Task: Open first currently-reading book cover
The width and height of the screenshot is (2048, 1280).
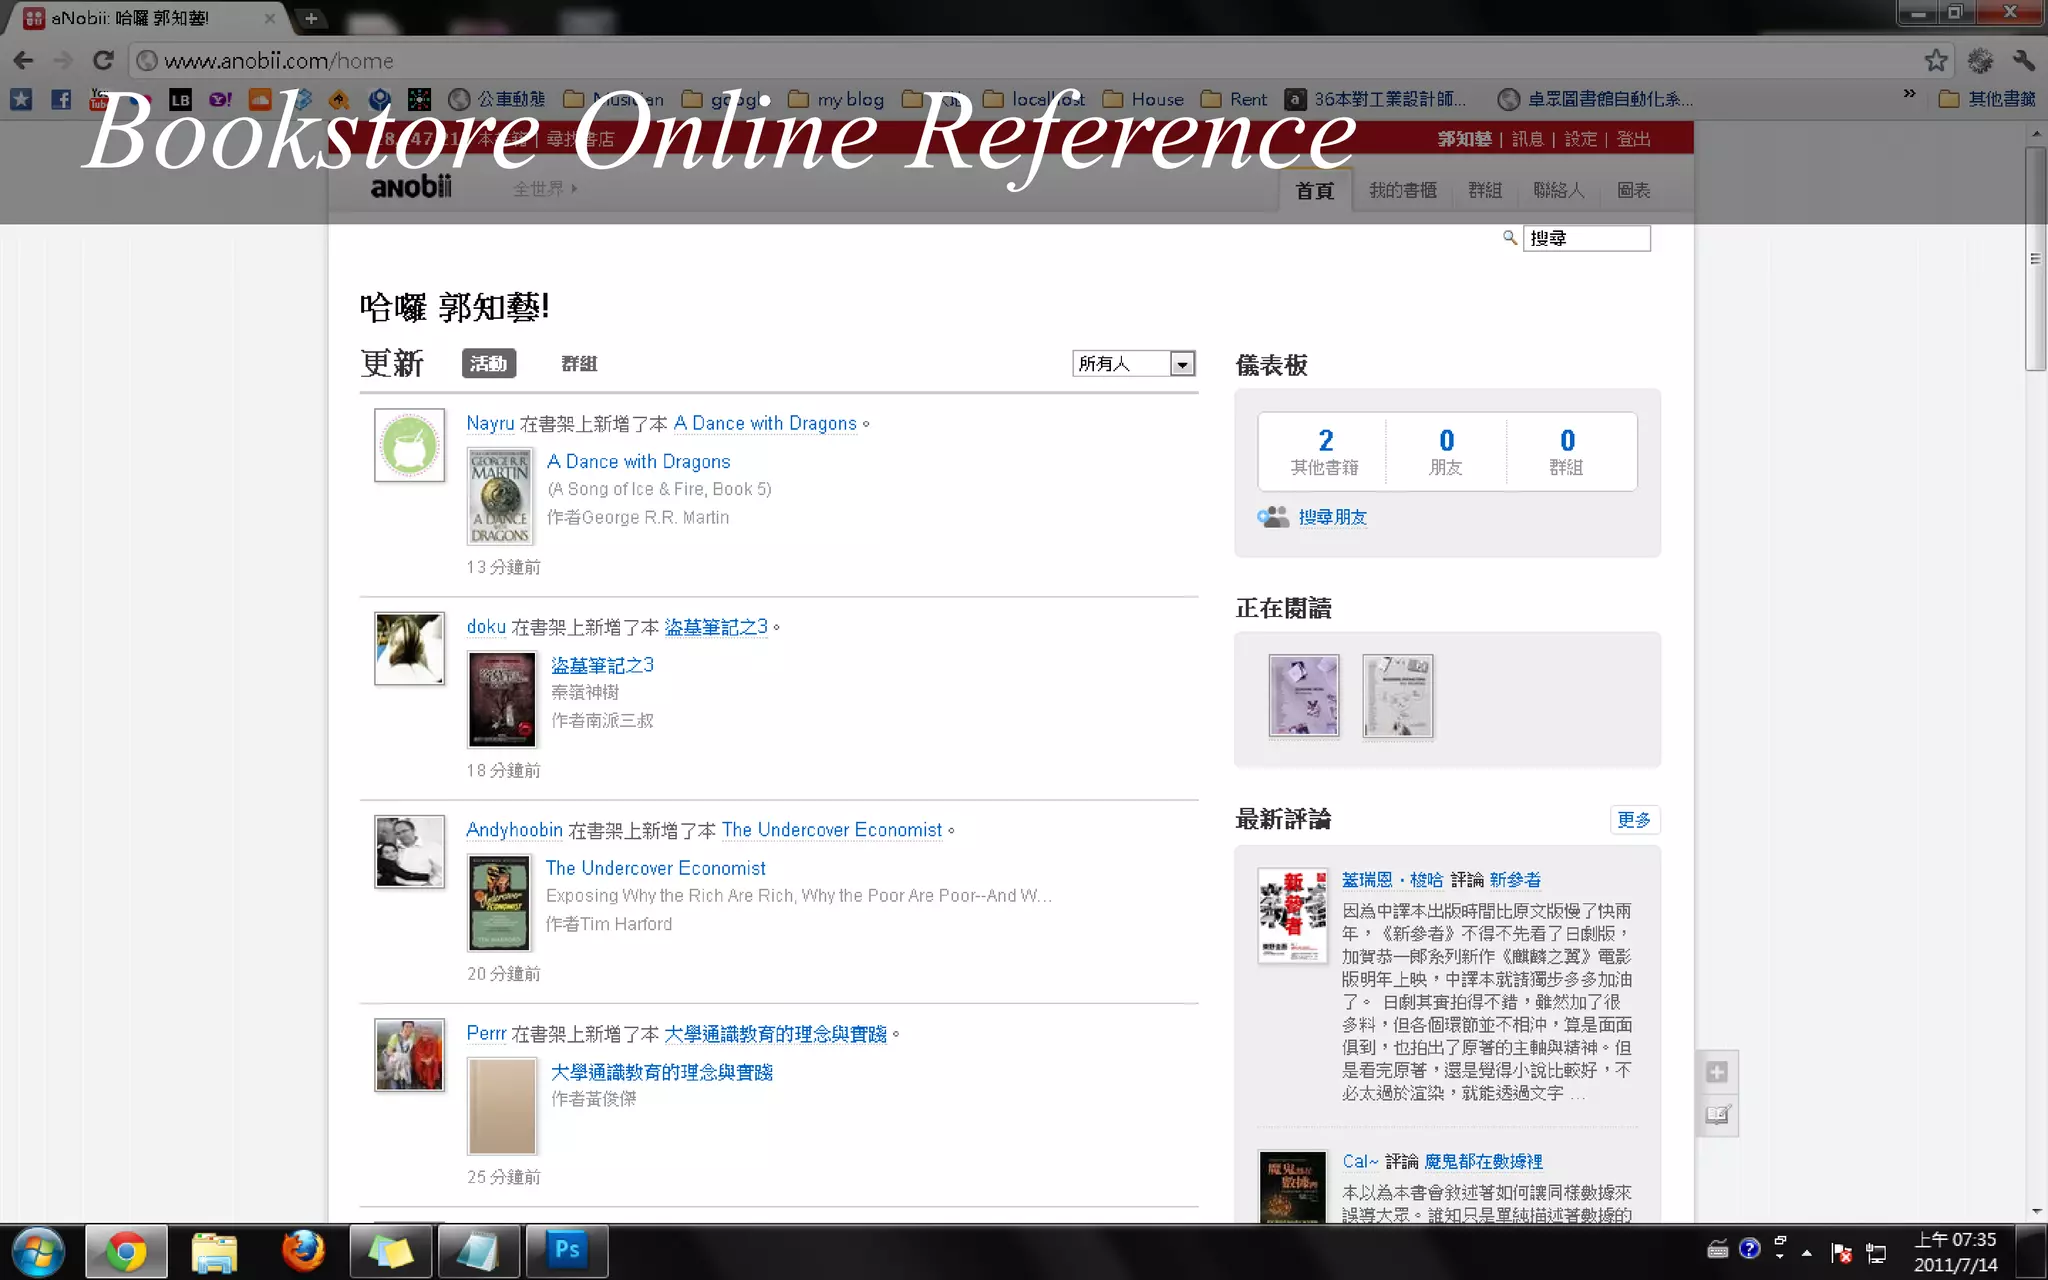Action: point(1303,696)
